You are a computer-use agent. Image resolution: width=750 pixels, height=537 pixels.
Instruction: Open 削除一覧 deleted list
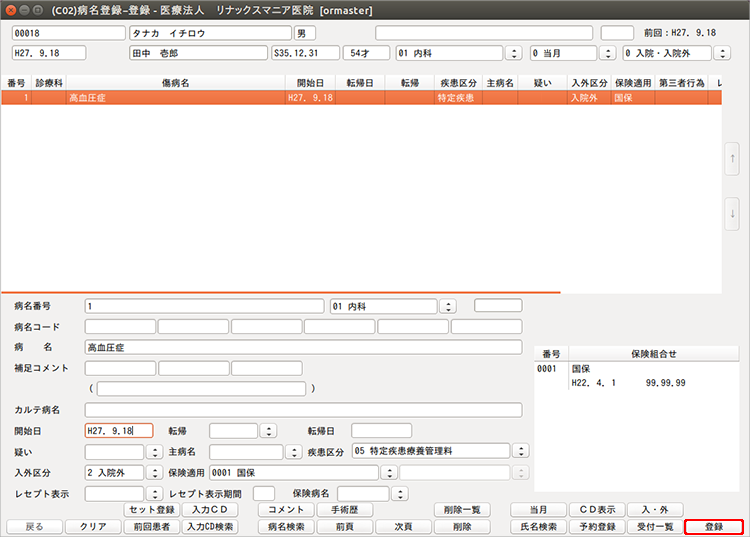(x=462, y=510)
